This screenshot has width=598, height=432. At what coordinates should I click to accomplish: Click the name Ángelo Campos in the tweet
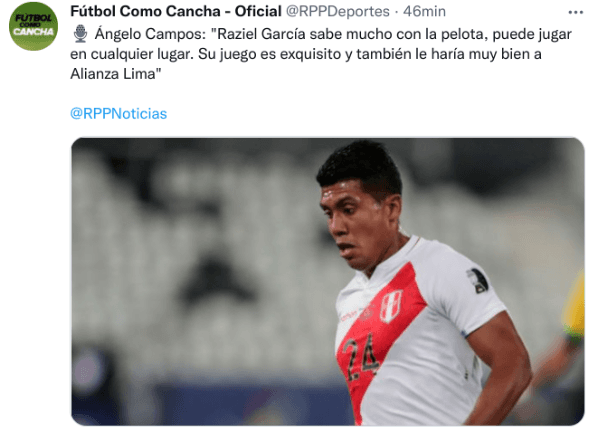(x=148, y=34)
